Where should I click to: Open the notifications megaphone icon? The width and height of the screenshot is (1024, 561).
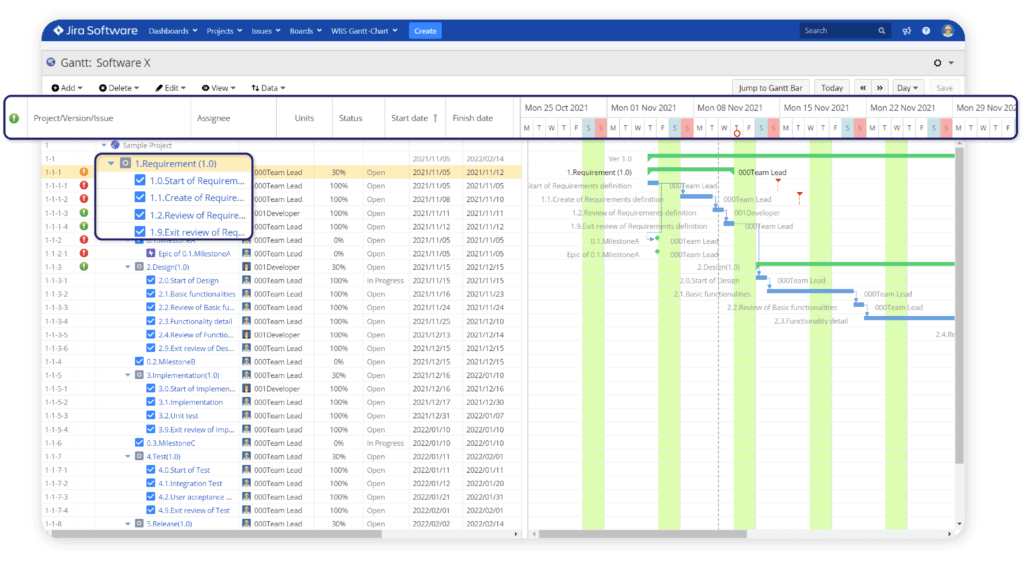tap(906, 31)
